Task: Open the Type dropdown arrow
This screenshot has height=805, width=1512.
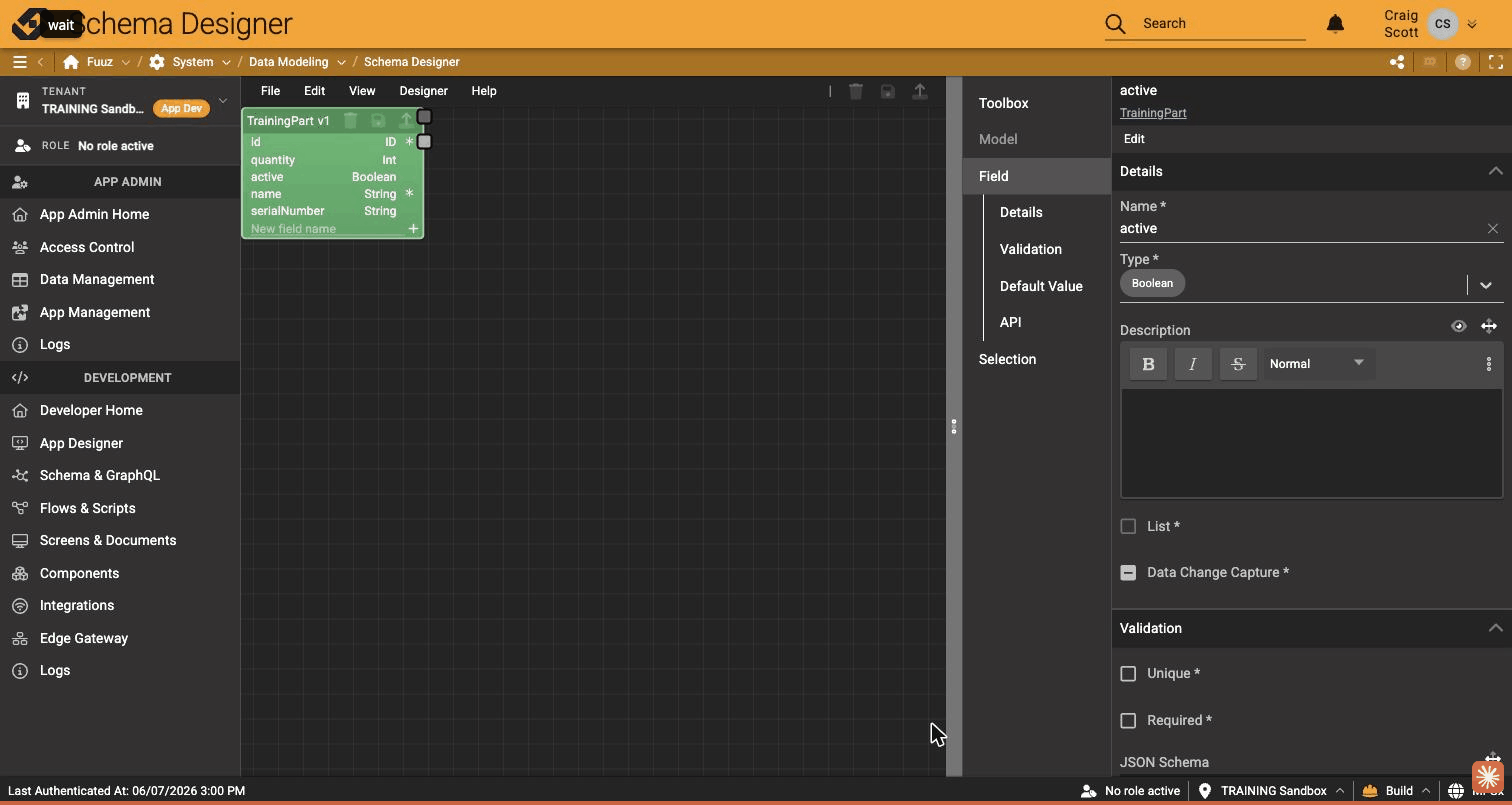Action: [x=1486, y=285]
